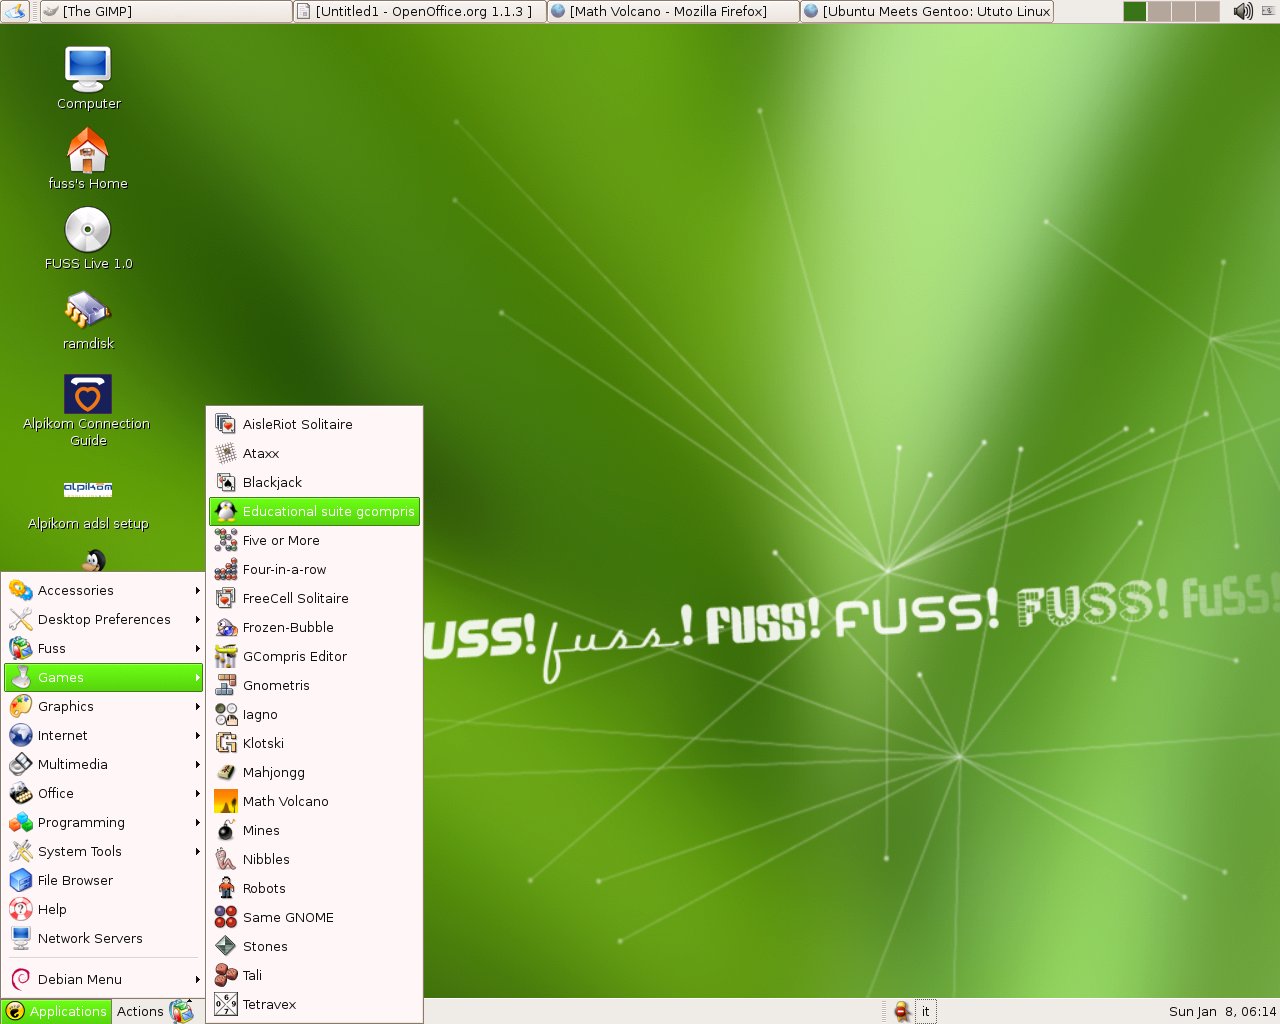1280x1024 pixels.
Task: Click the Mahjongg tile icon
Action: click(226, 772)
